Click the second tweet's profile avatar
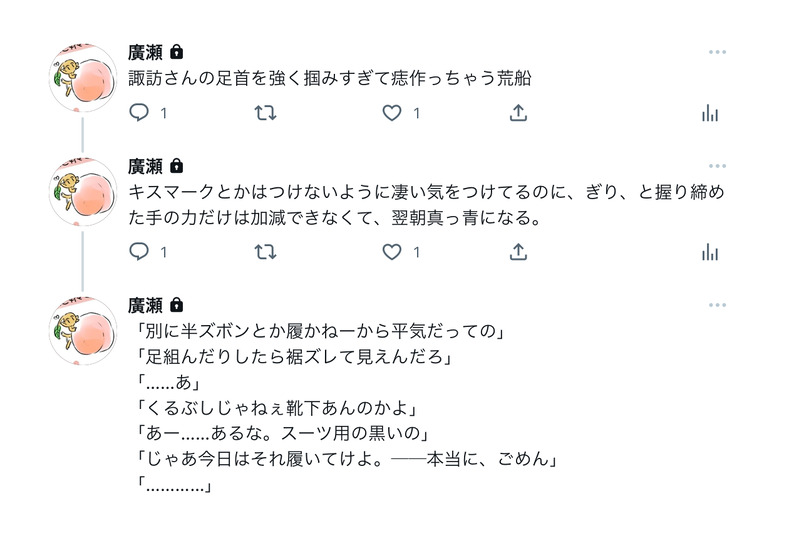Screen dimensions: 799x533 (84, 192)
